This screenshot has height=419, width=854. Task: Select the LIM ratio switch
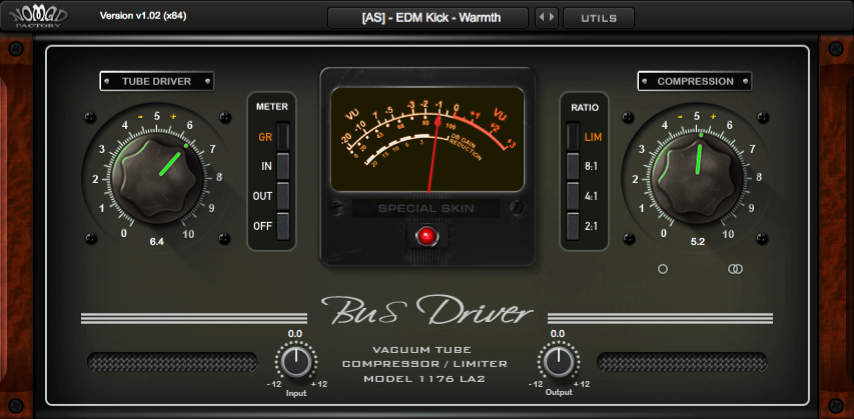pyautogui.click(x=572, y=136)
